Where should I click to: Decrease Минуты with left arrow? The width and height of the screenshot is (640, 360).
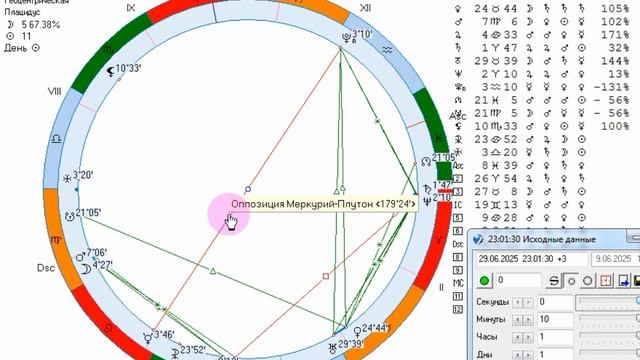tap(517, 319)
